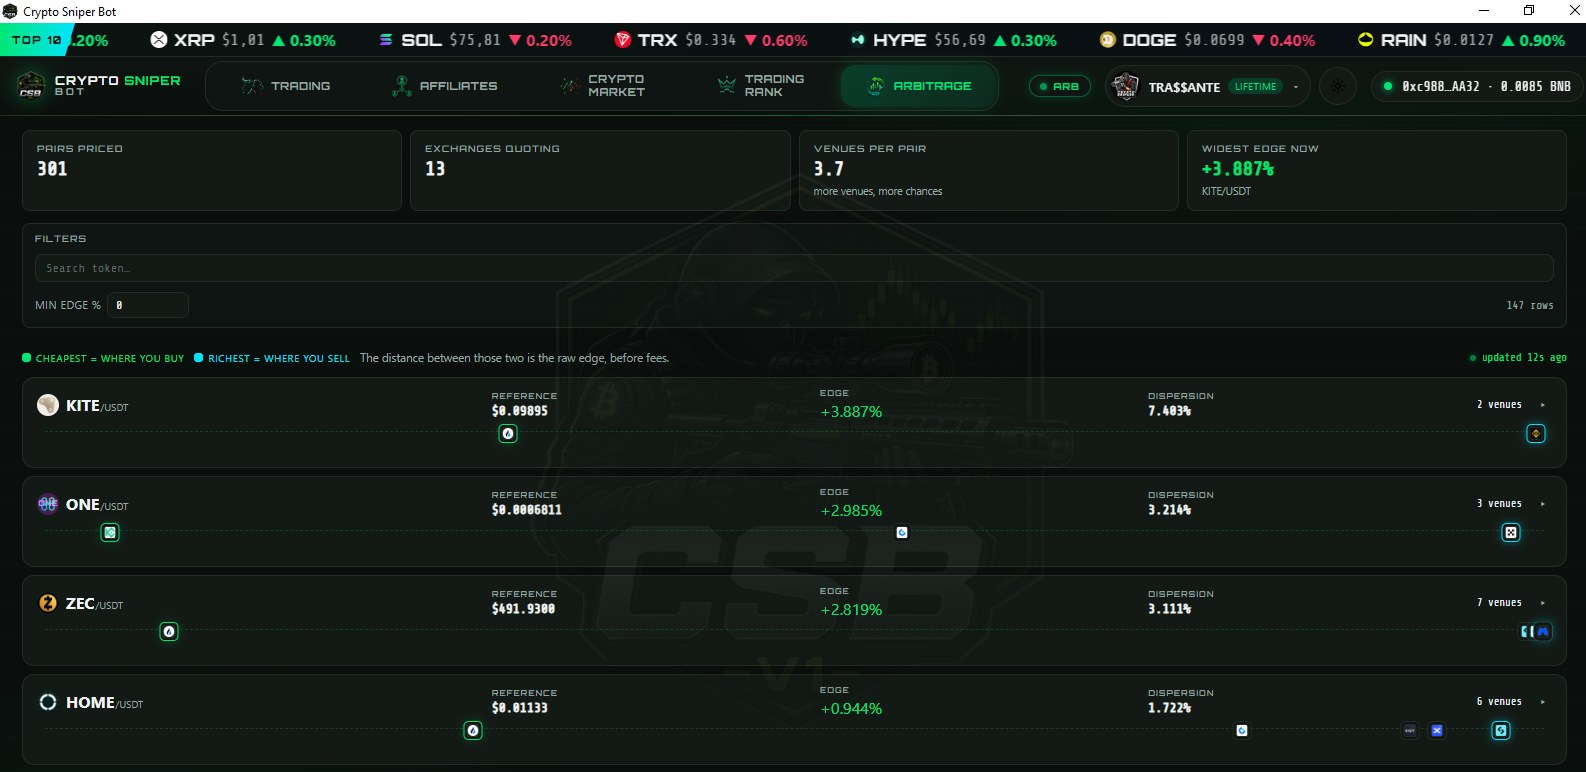
Task: Click the SOL coin icon in ticker
Action: click(x=386, y=40)
